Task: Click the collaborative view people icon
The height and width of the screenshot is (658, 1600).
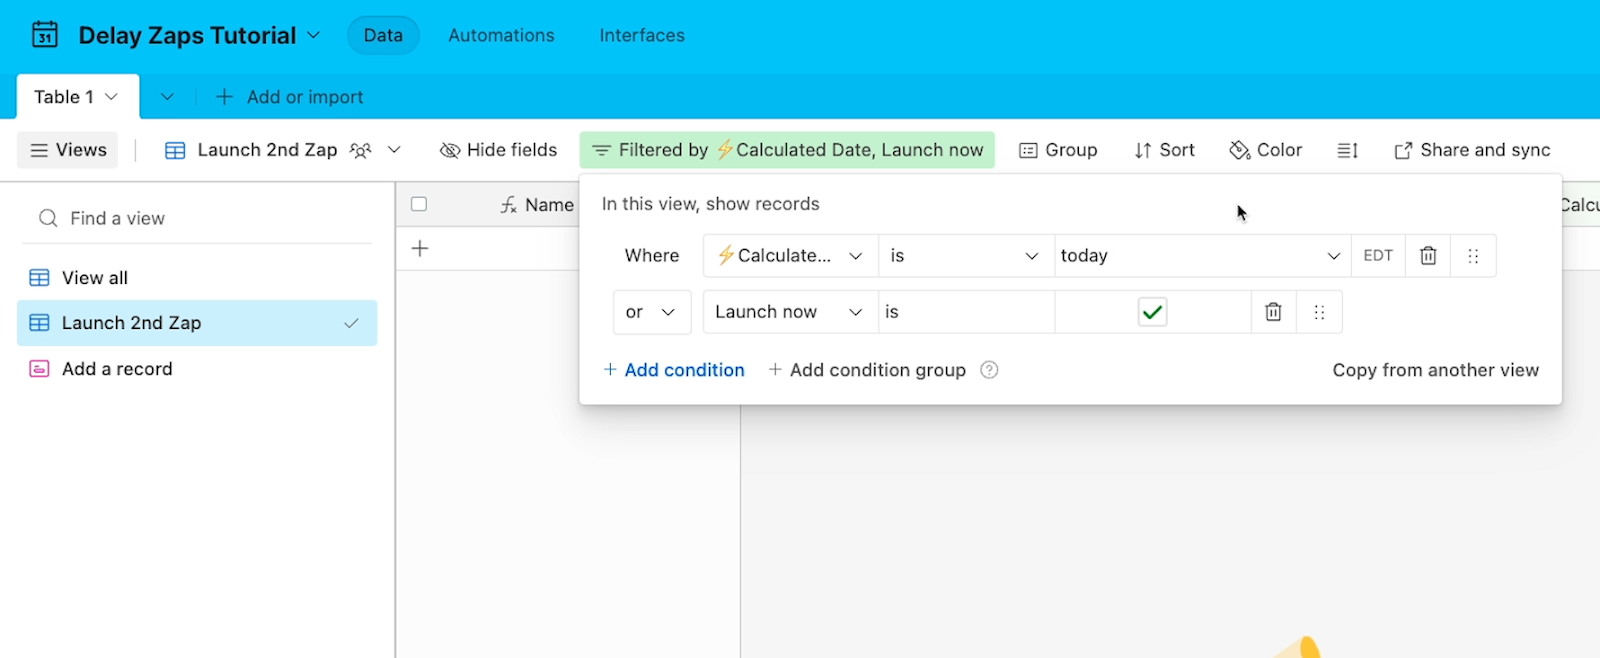Action: pos(361,150)
